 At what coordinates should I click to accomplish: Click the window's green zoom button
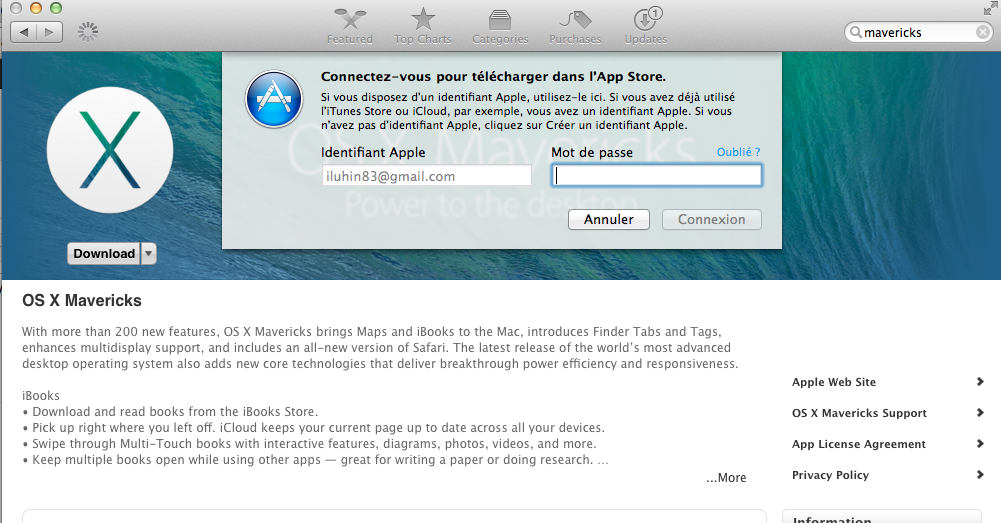pyautogui.click(x=56, y=8)
